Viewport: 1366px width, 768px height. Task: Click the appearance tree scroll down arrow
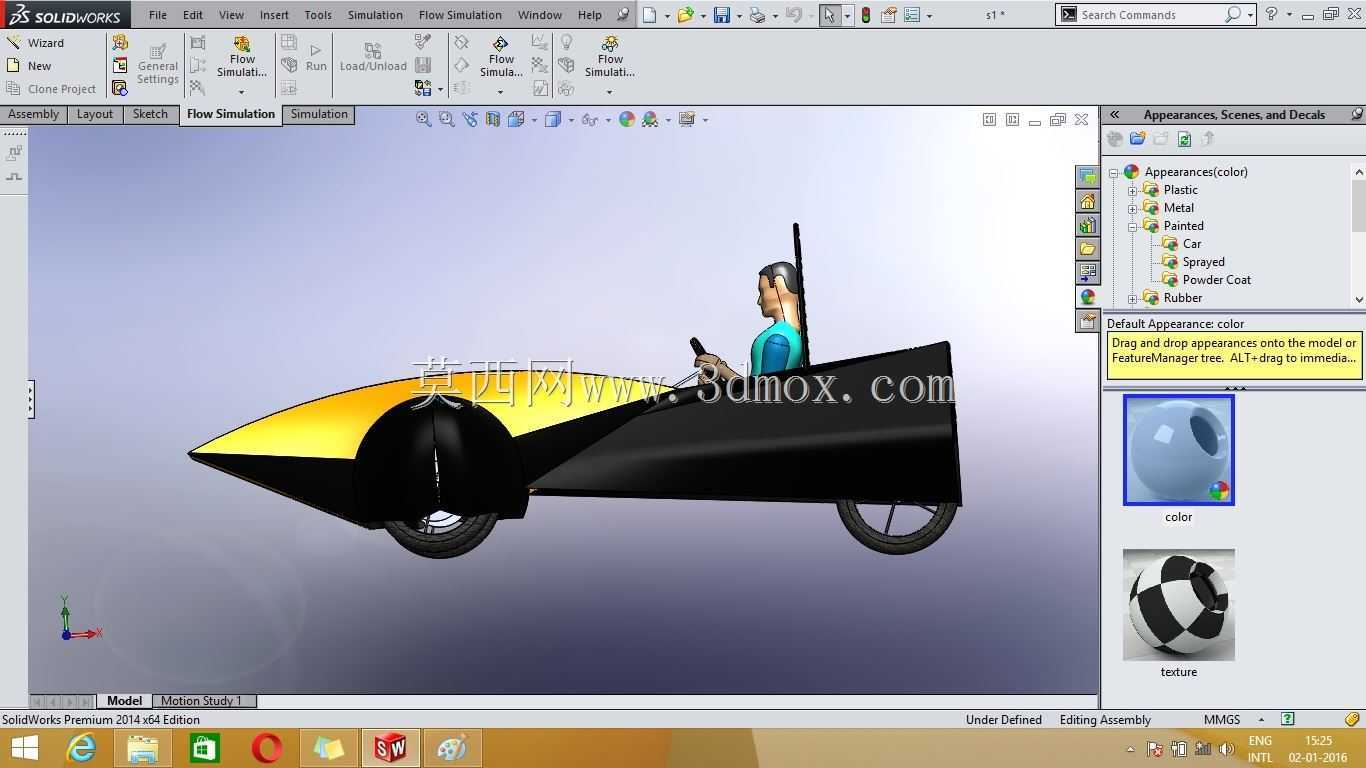point(1358,299)
